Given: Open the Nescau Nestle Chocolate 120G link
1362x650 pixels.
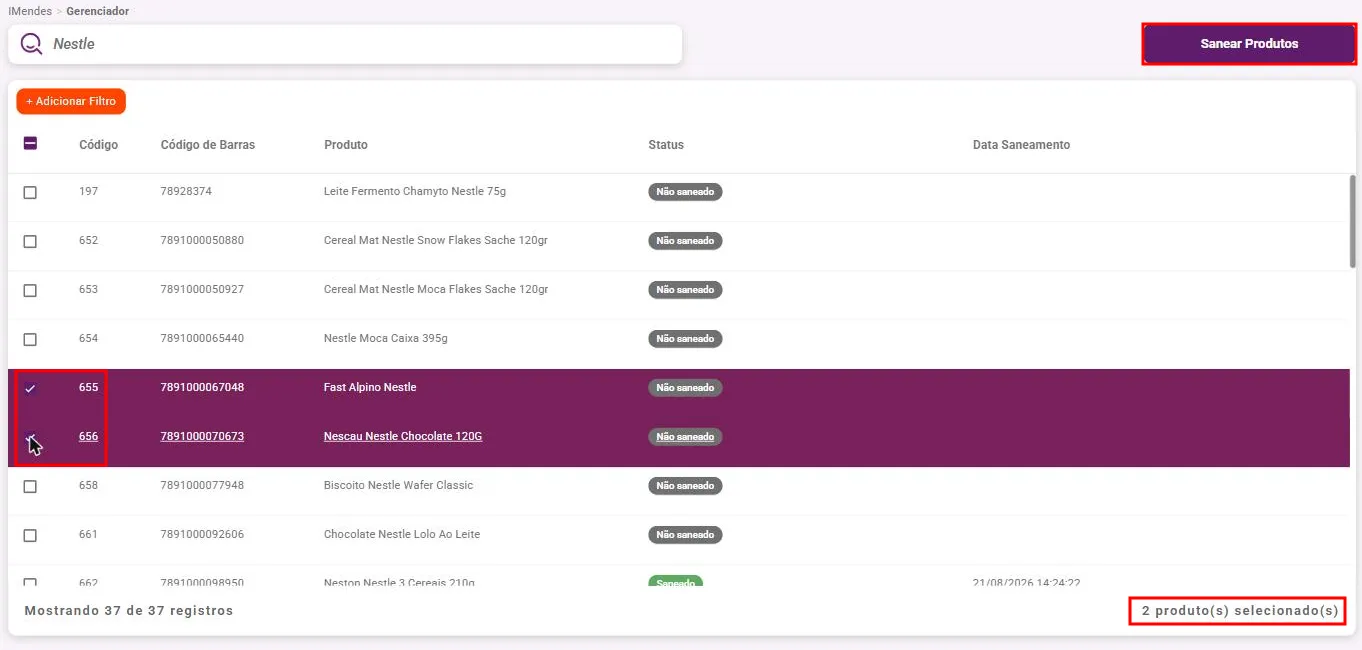Looking at the screenshot, I should pyautogui.click(x=403, y=436).
